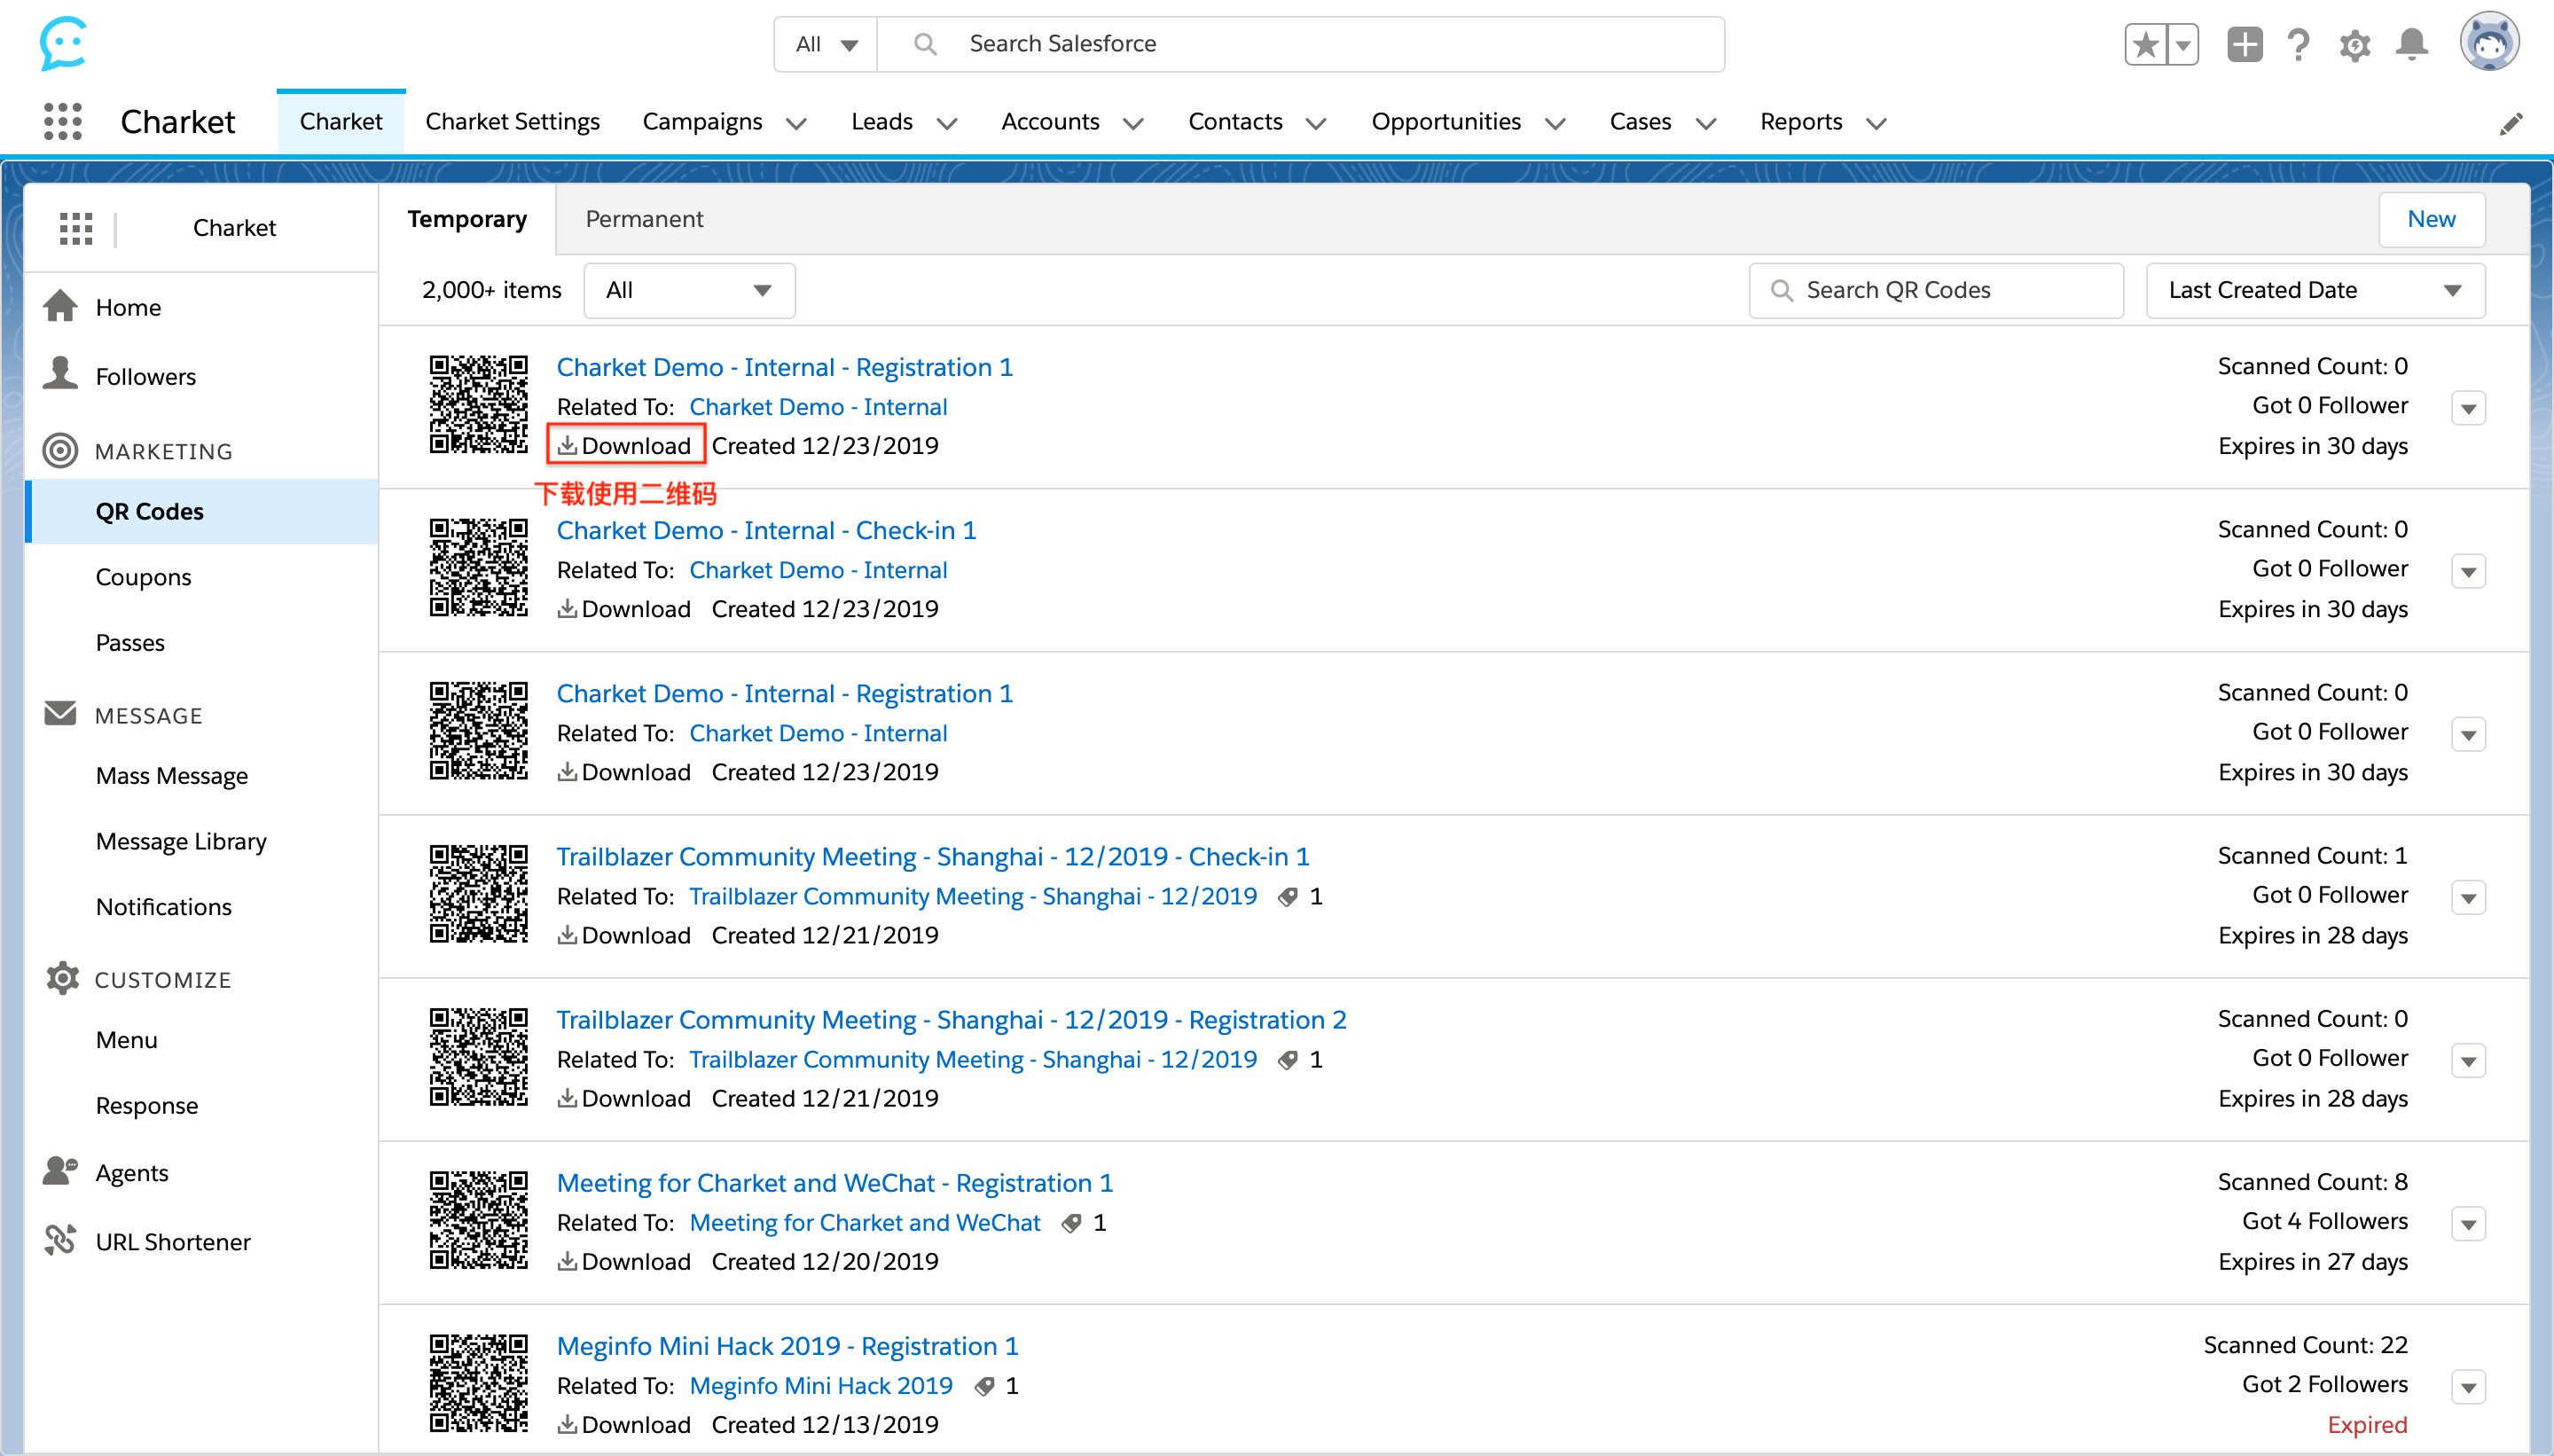Screen dimensions: 2554x1456
Task: Open row actions for Meginfo Mini Hack Registration 1
Action: [x=2468, y=1386]
